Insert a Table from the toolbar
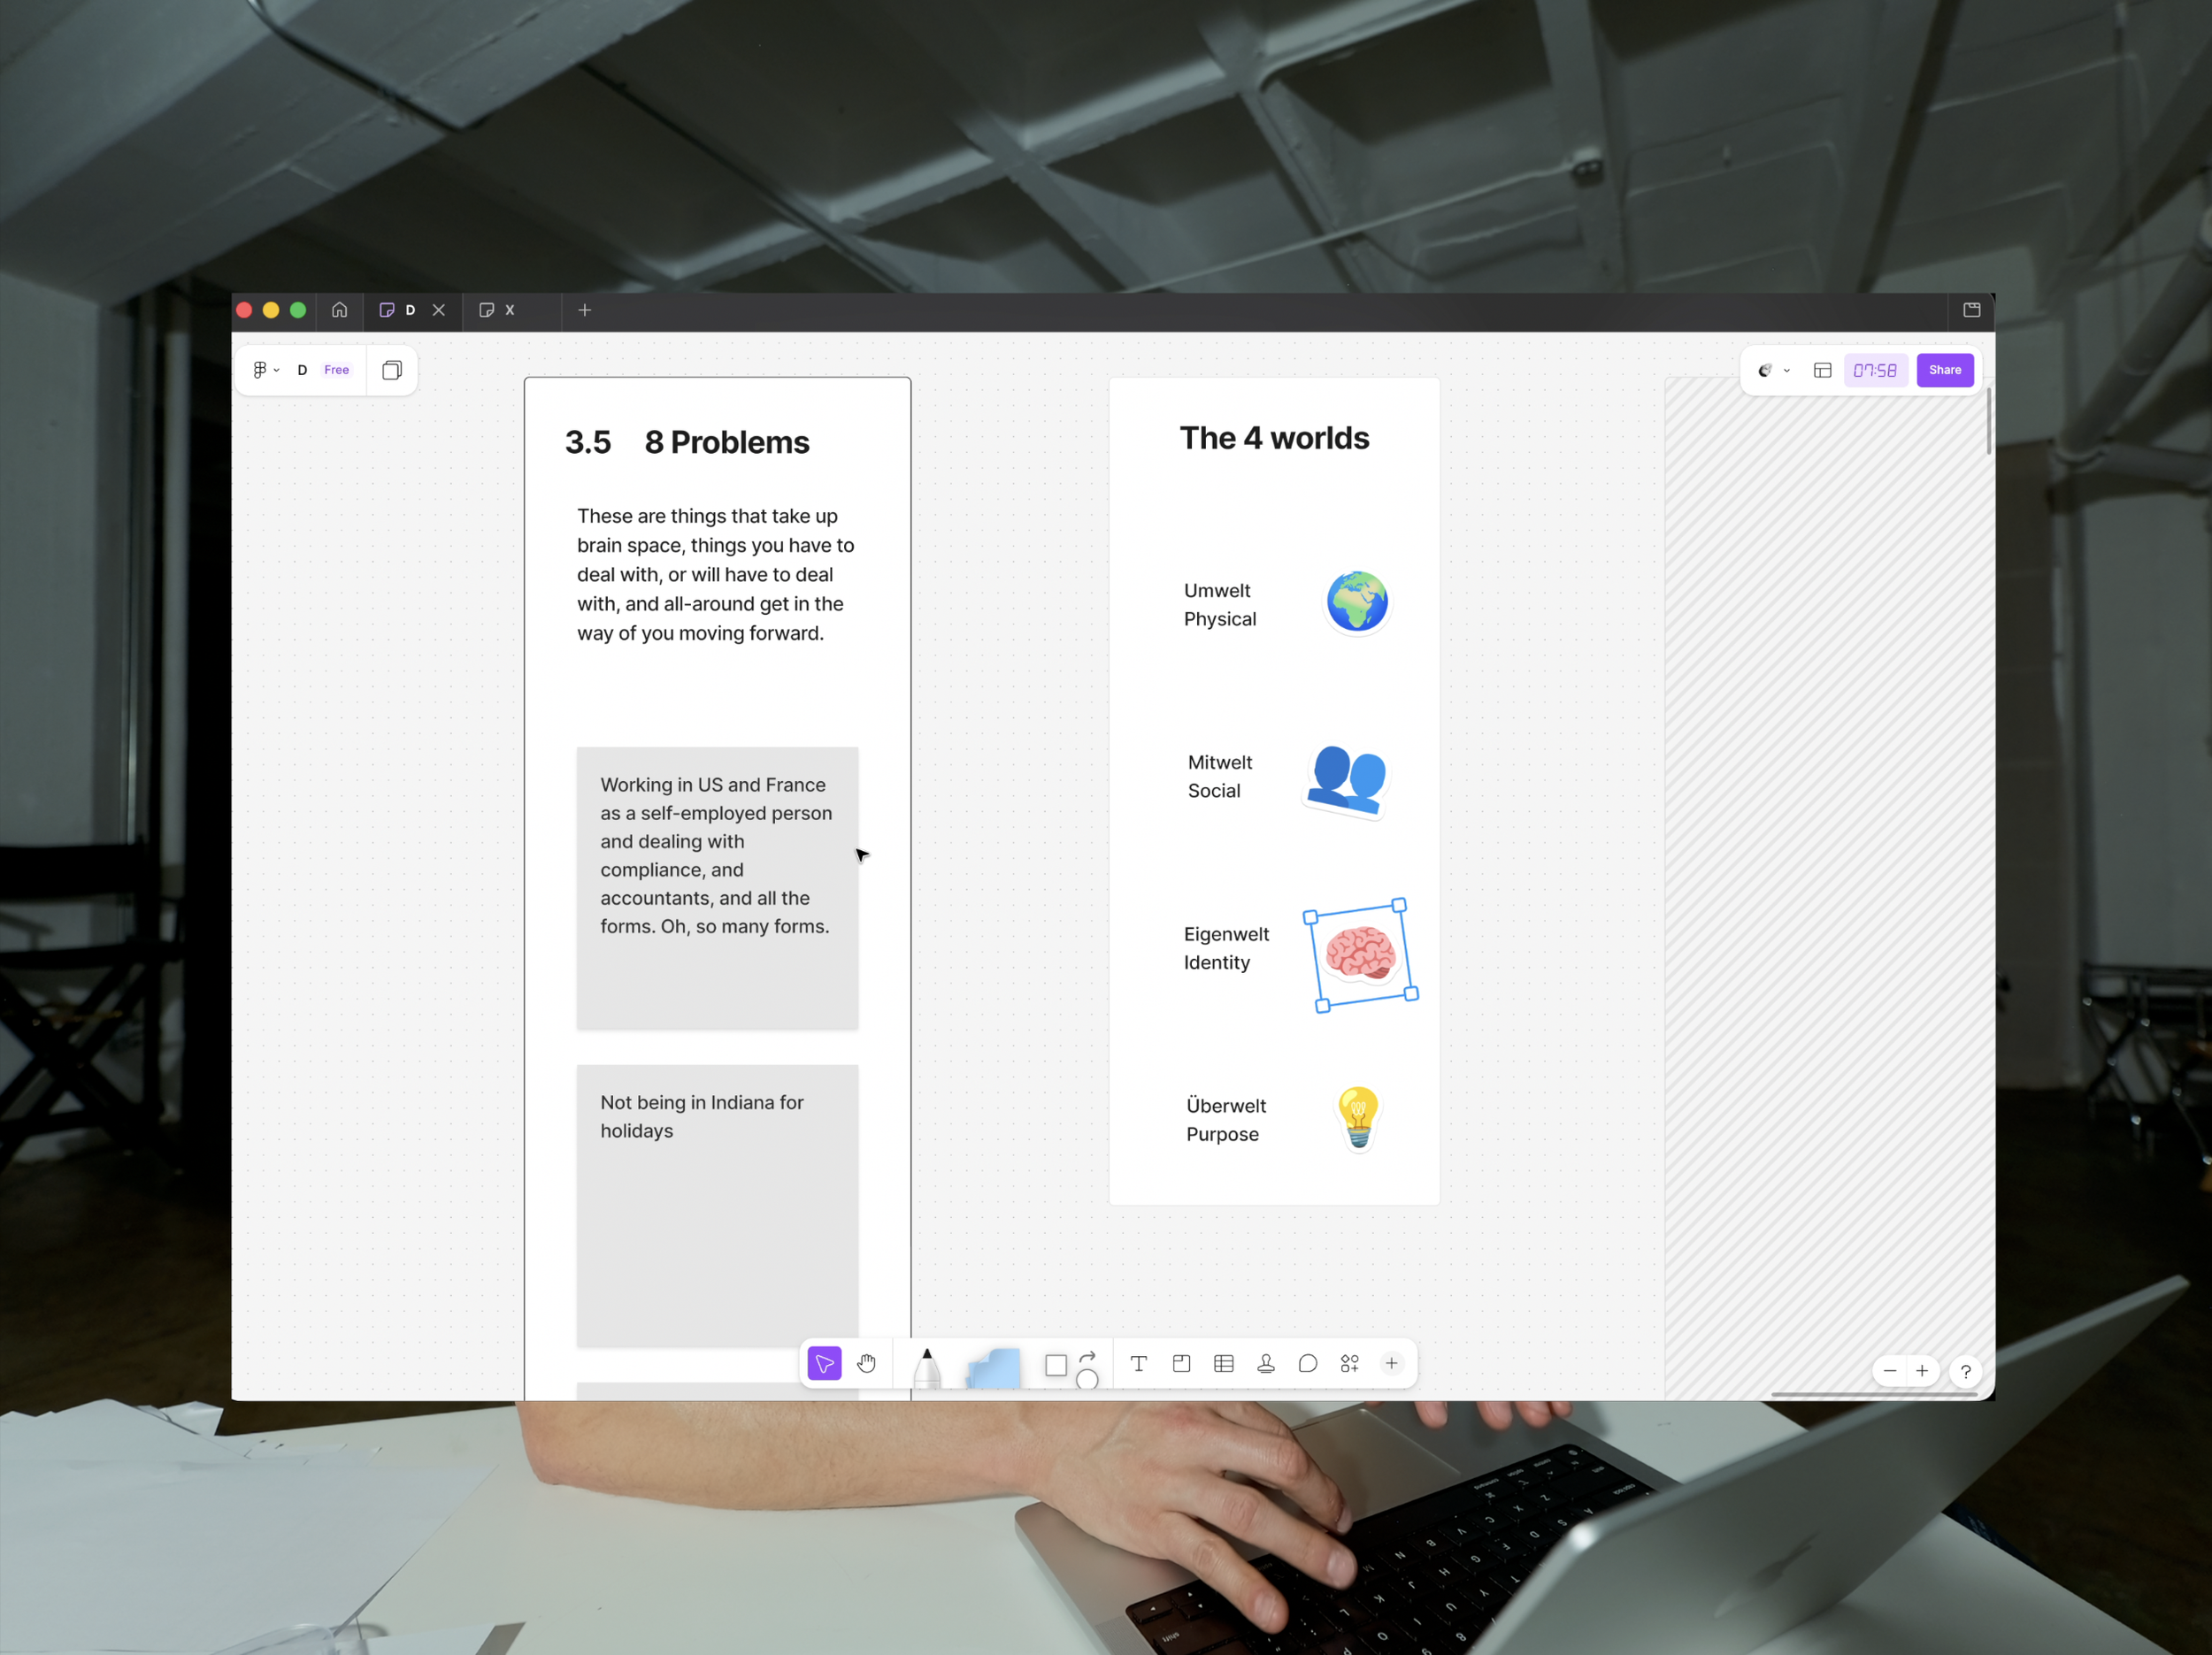2212x1655 pixels. pos(1223,1363)
